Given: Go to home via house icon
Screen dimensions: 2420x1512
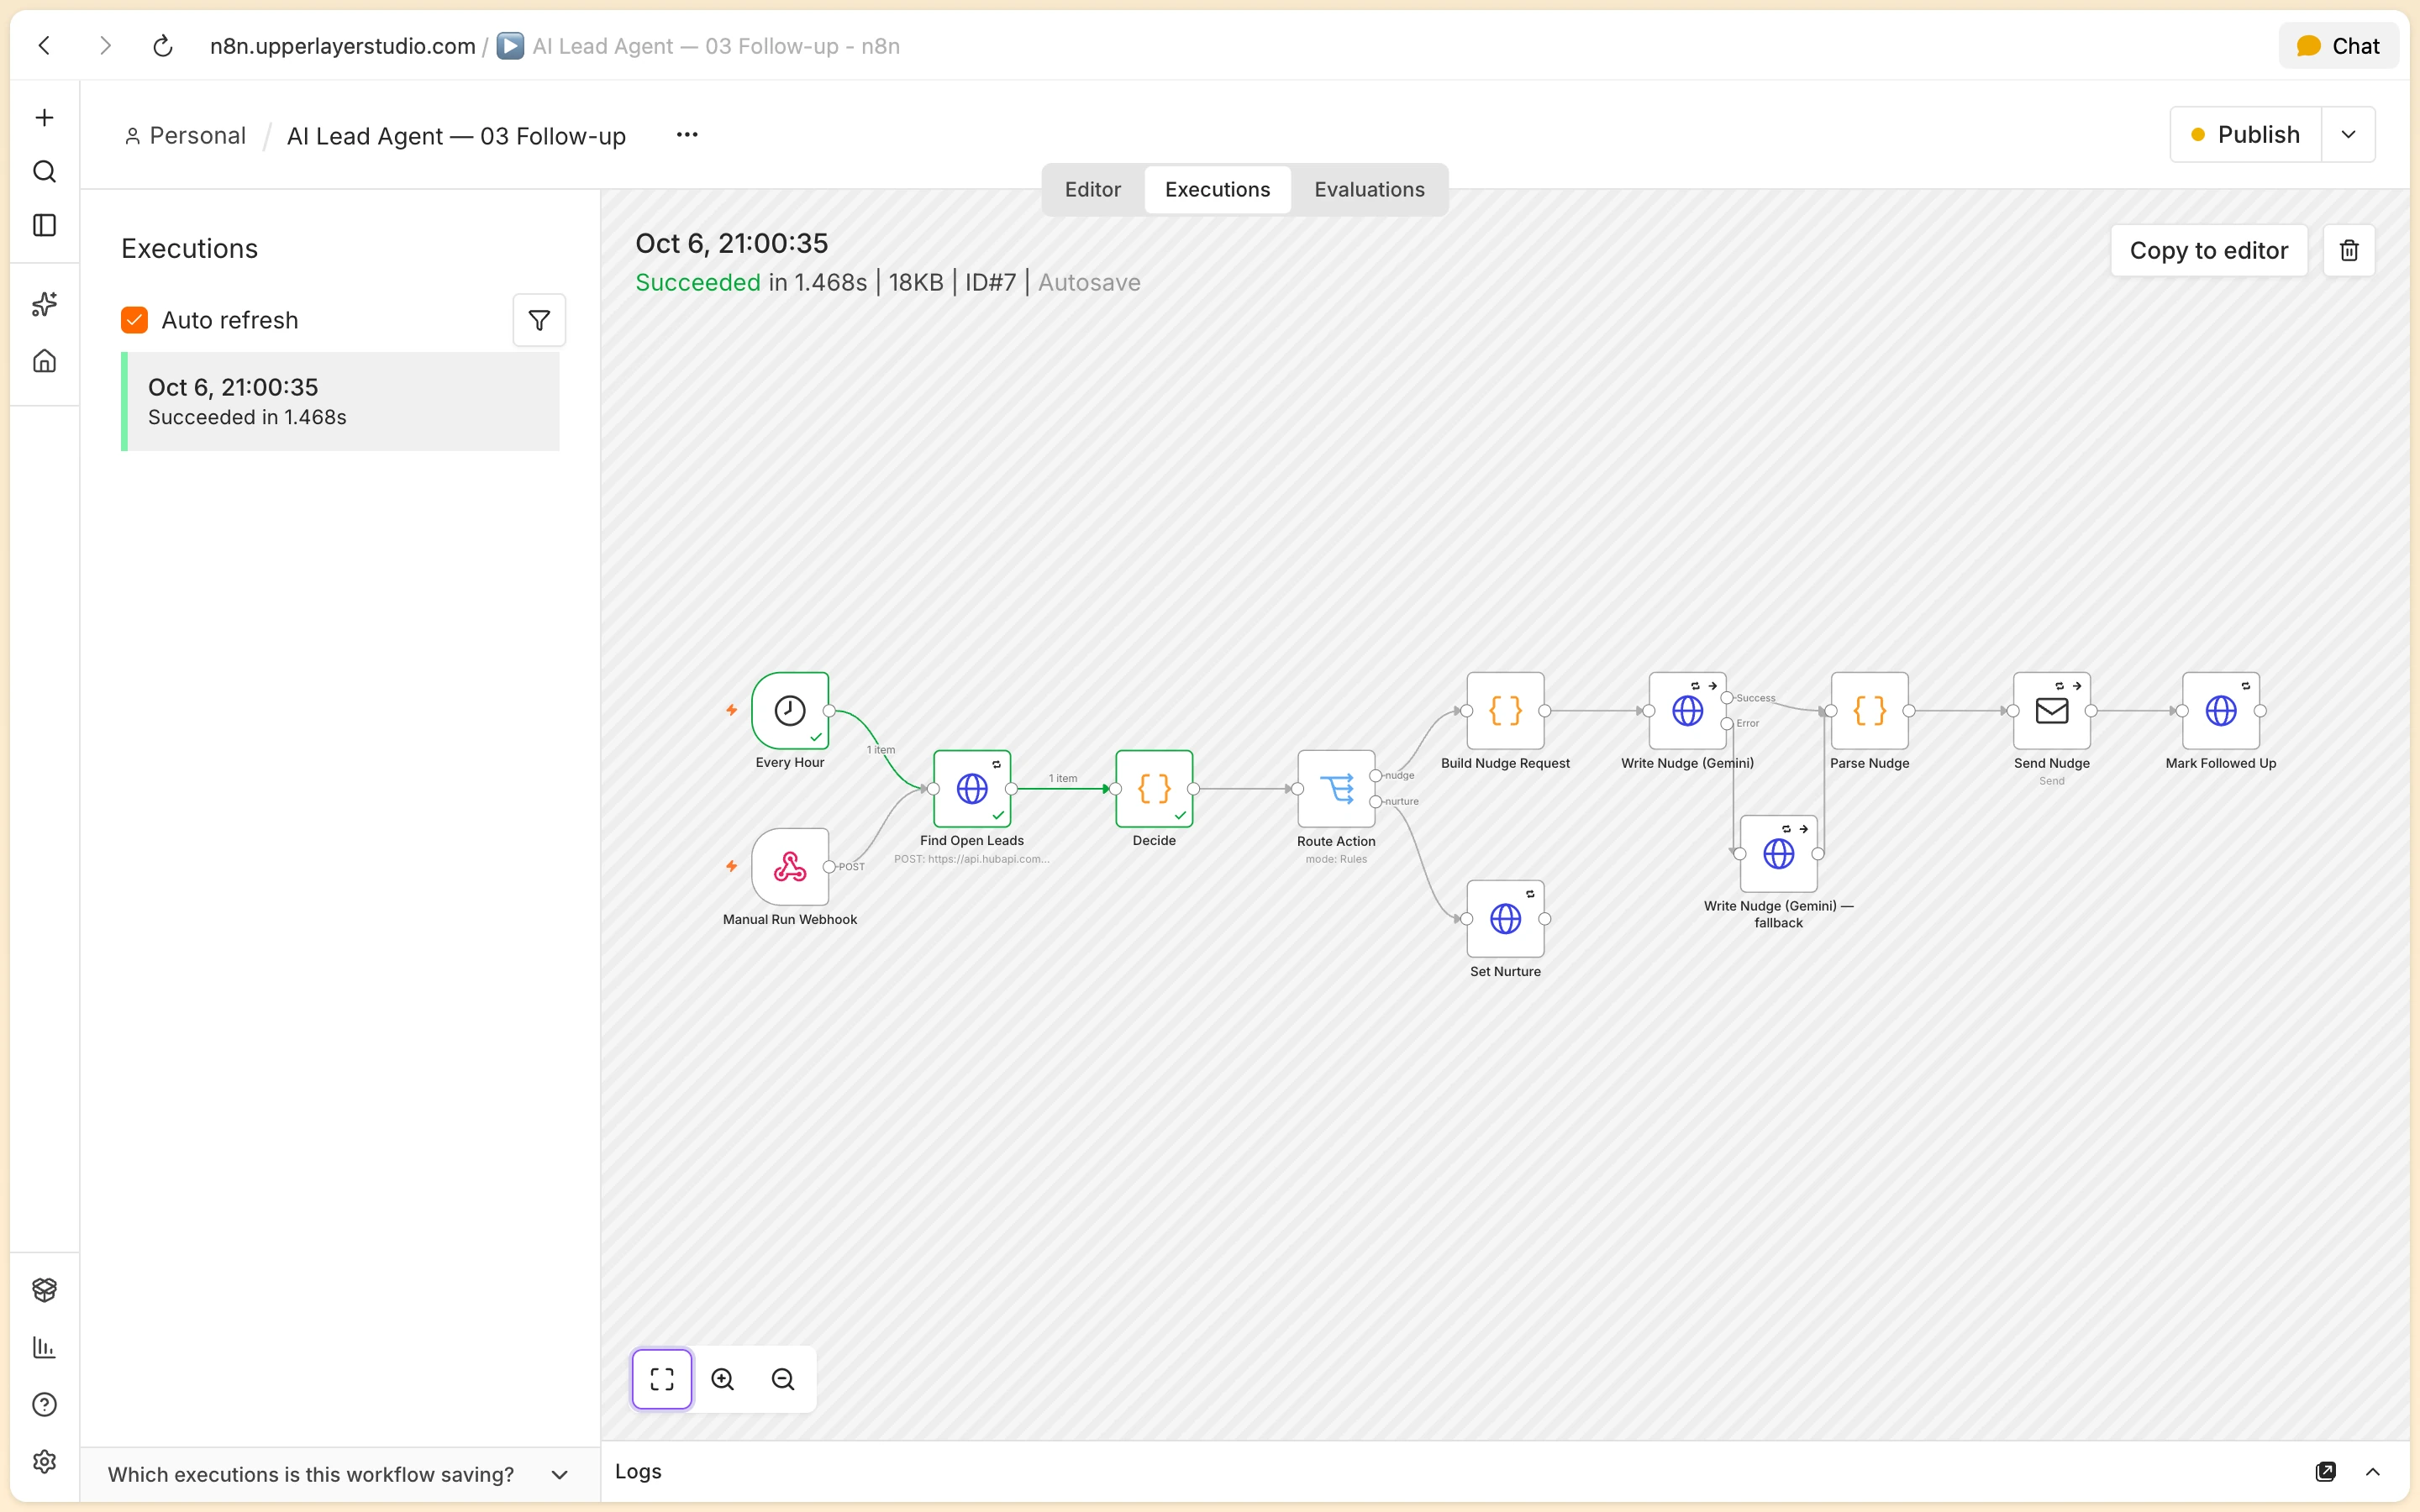Looking at the screenshot, I should [44, 361].
